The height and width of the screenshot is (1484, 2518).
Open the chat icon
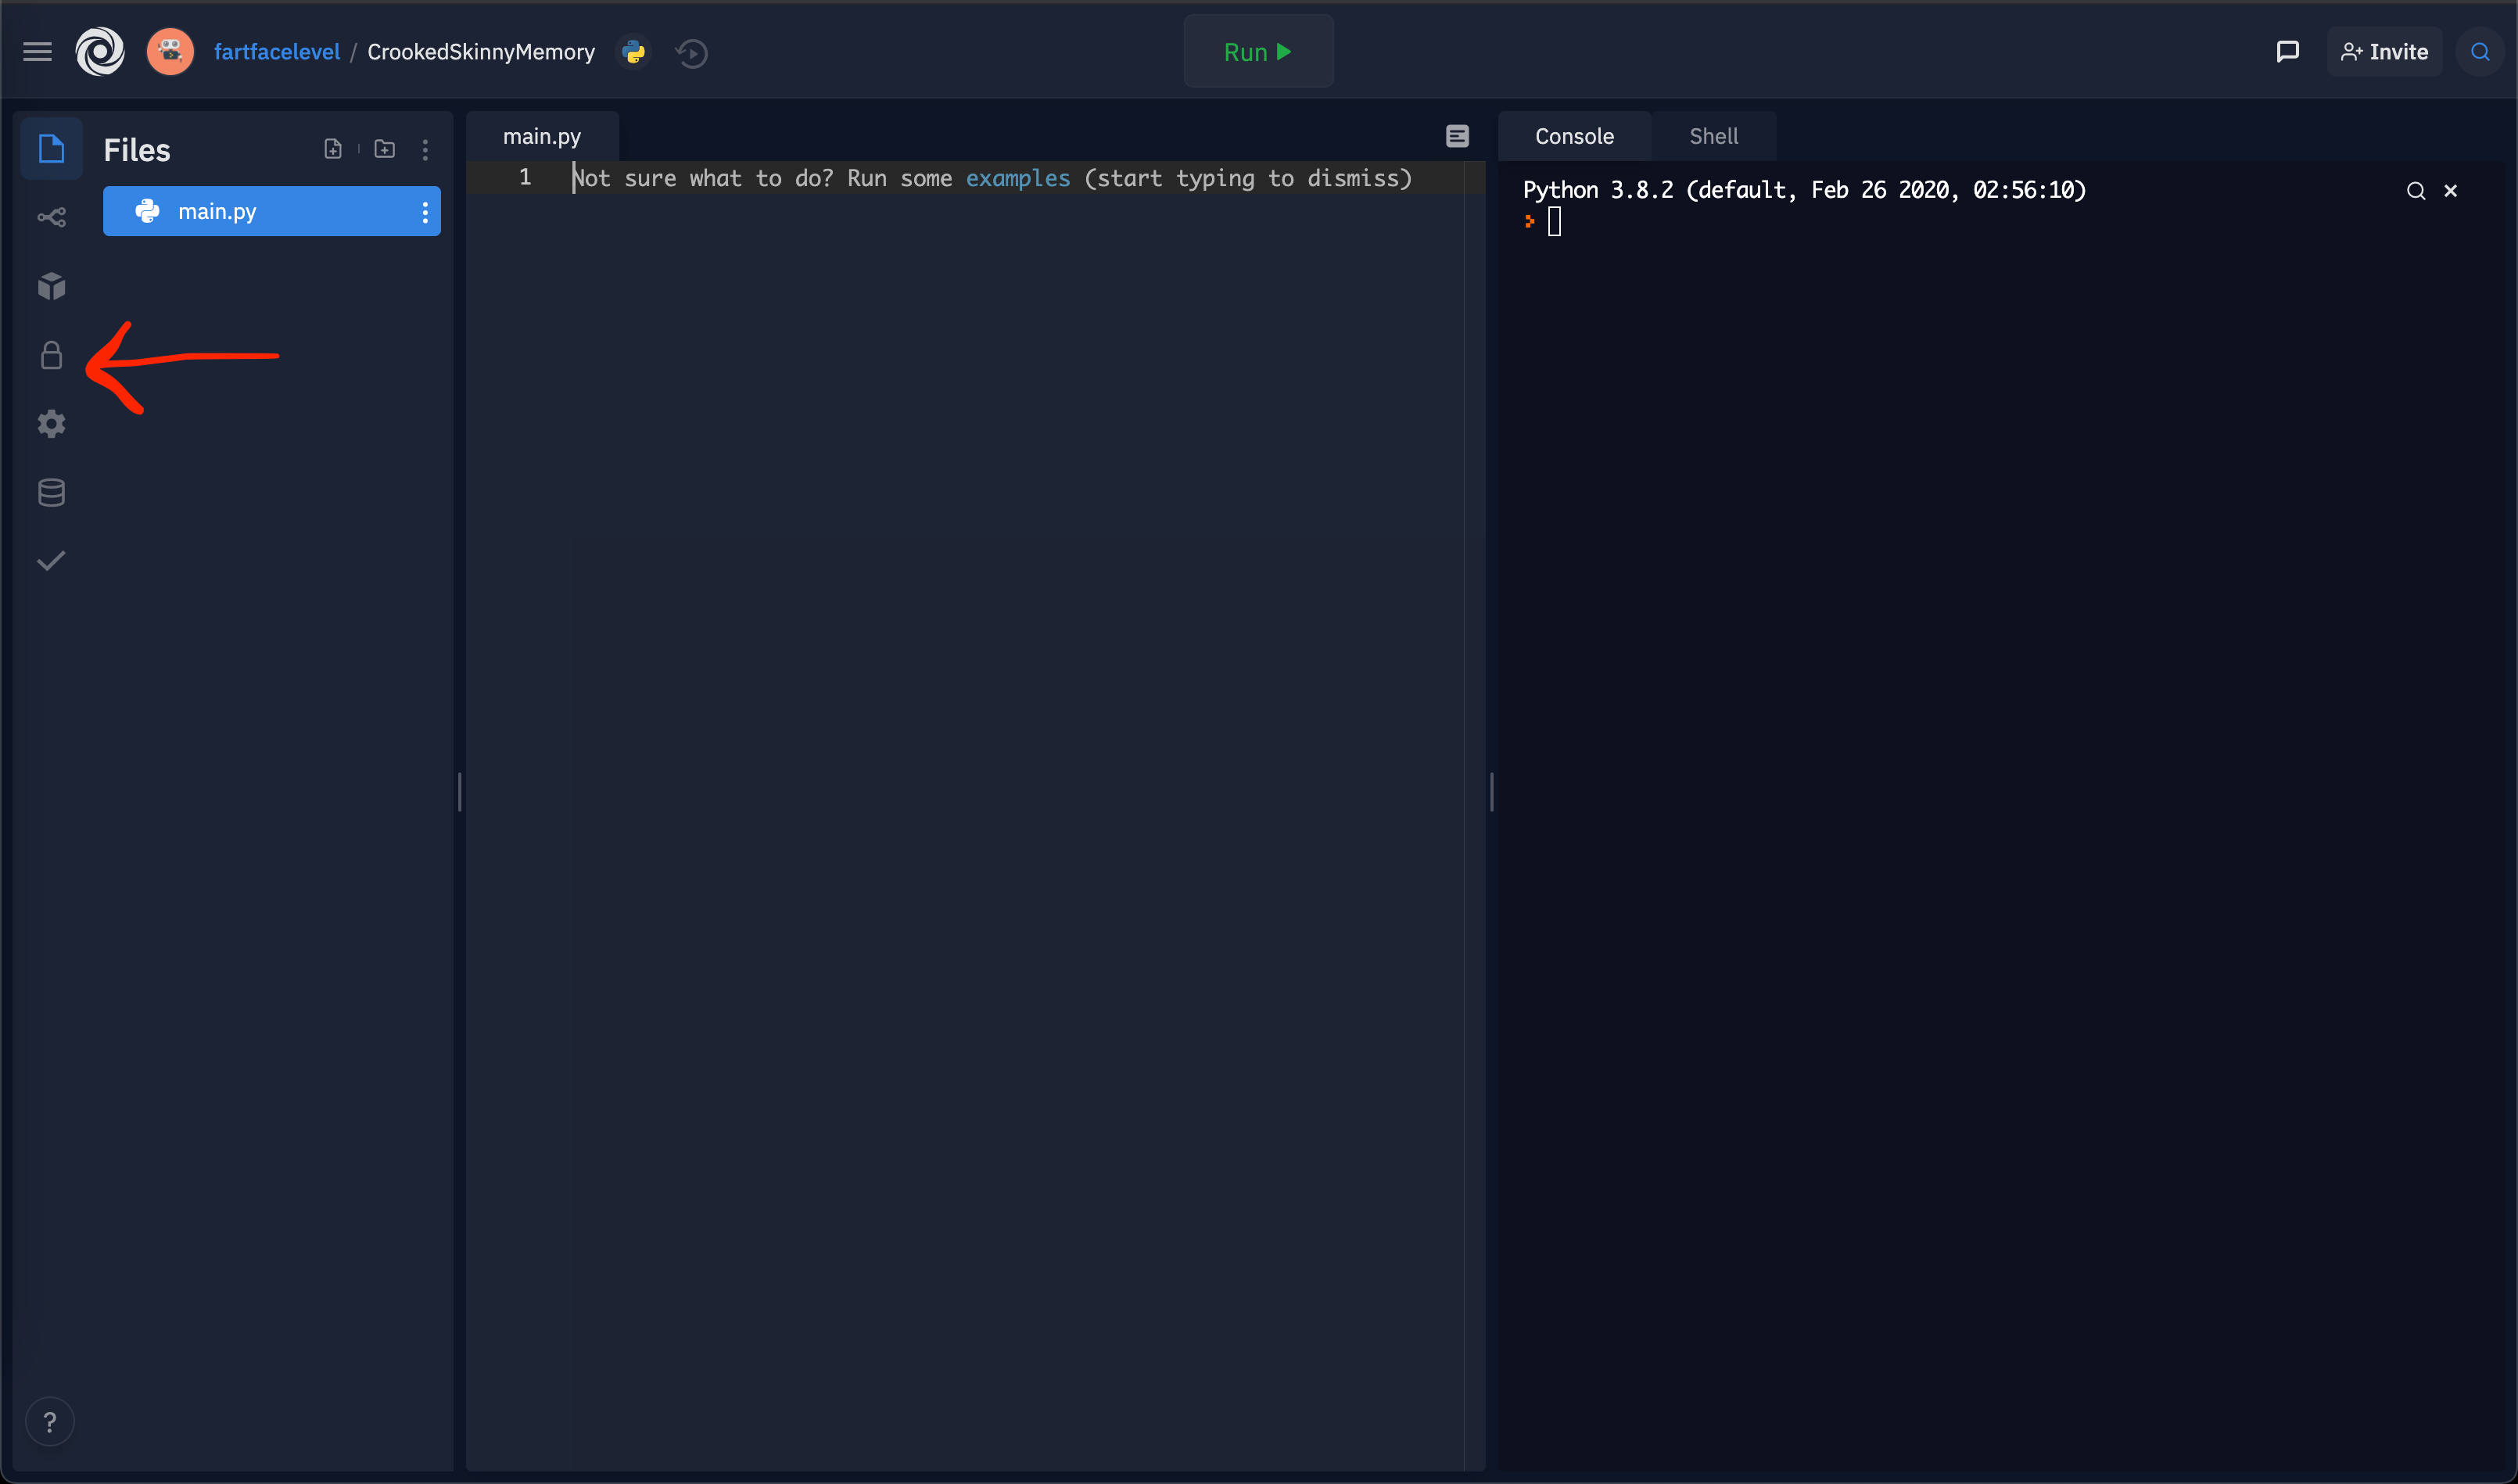[x=2287, y=52]
